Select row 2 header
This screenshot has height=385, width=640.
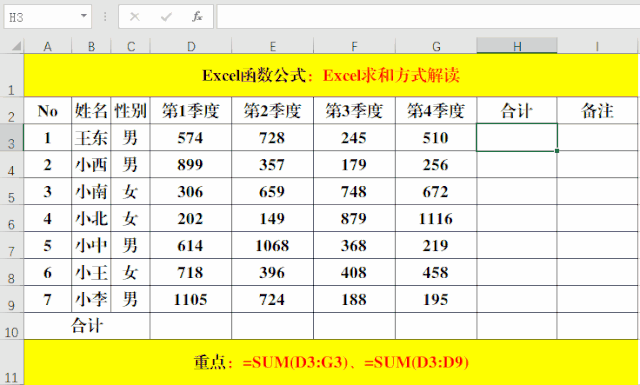click(11, 110)
